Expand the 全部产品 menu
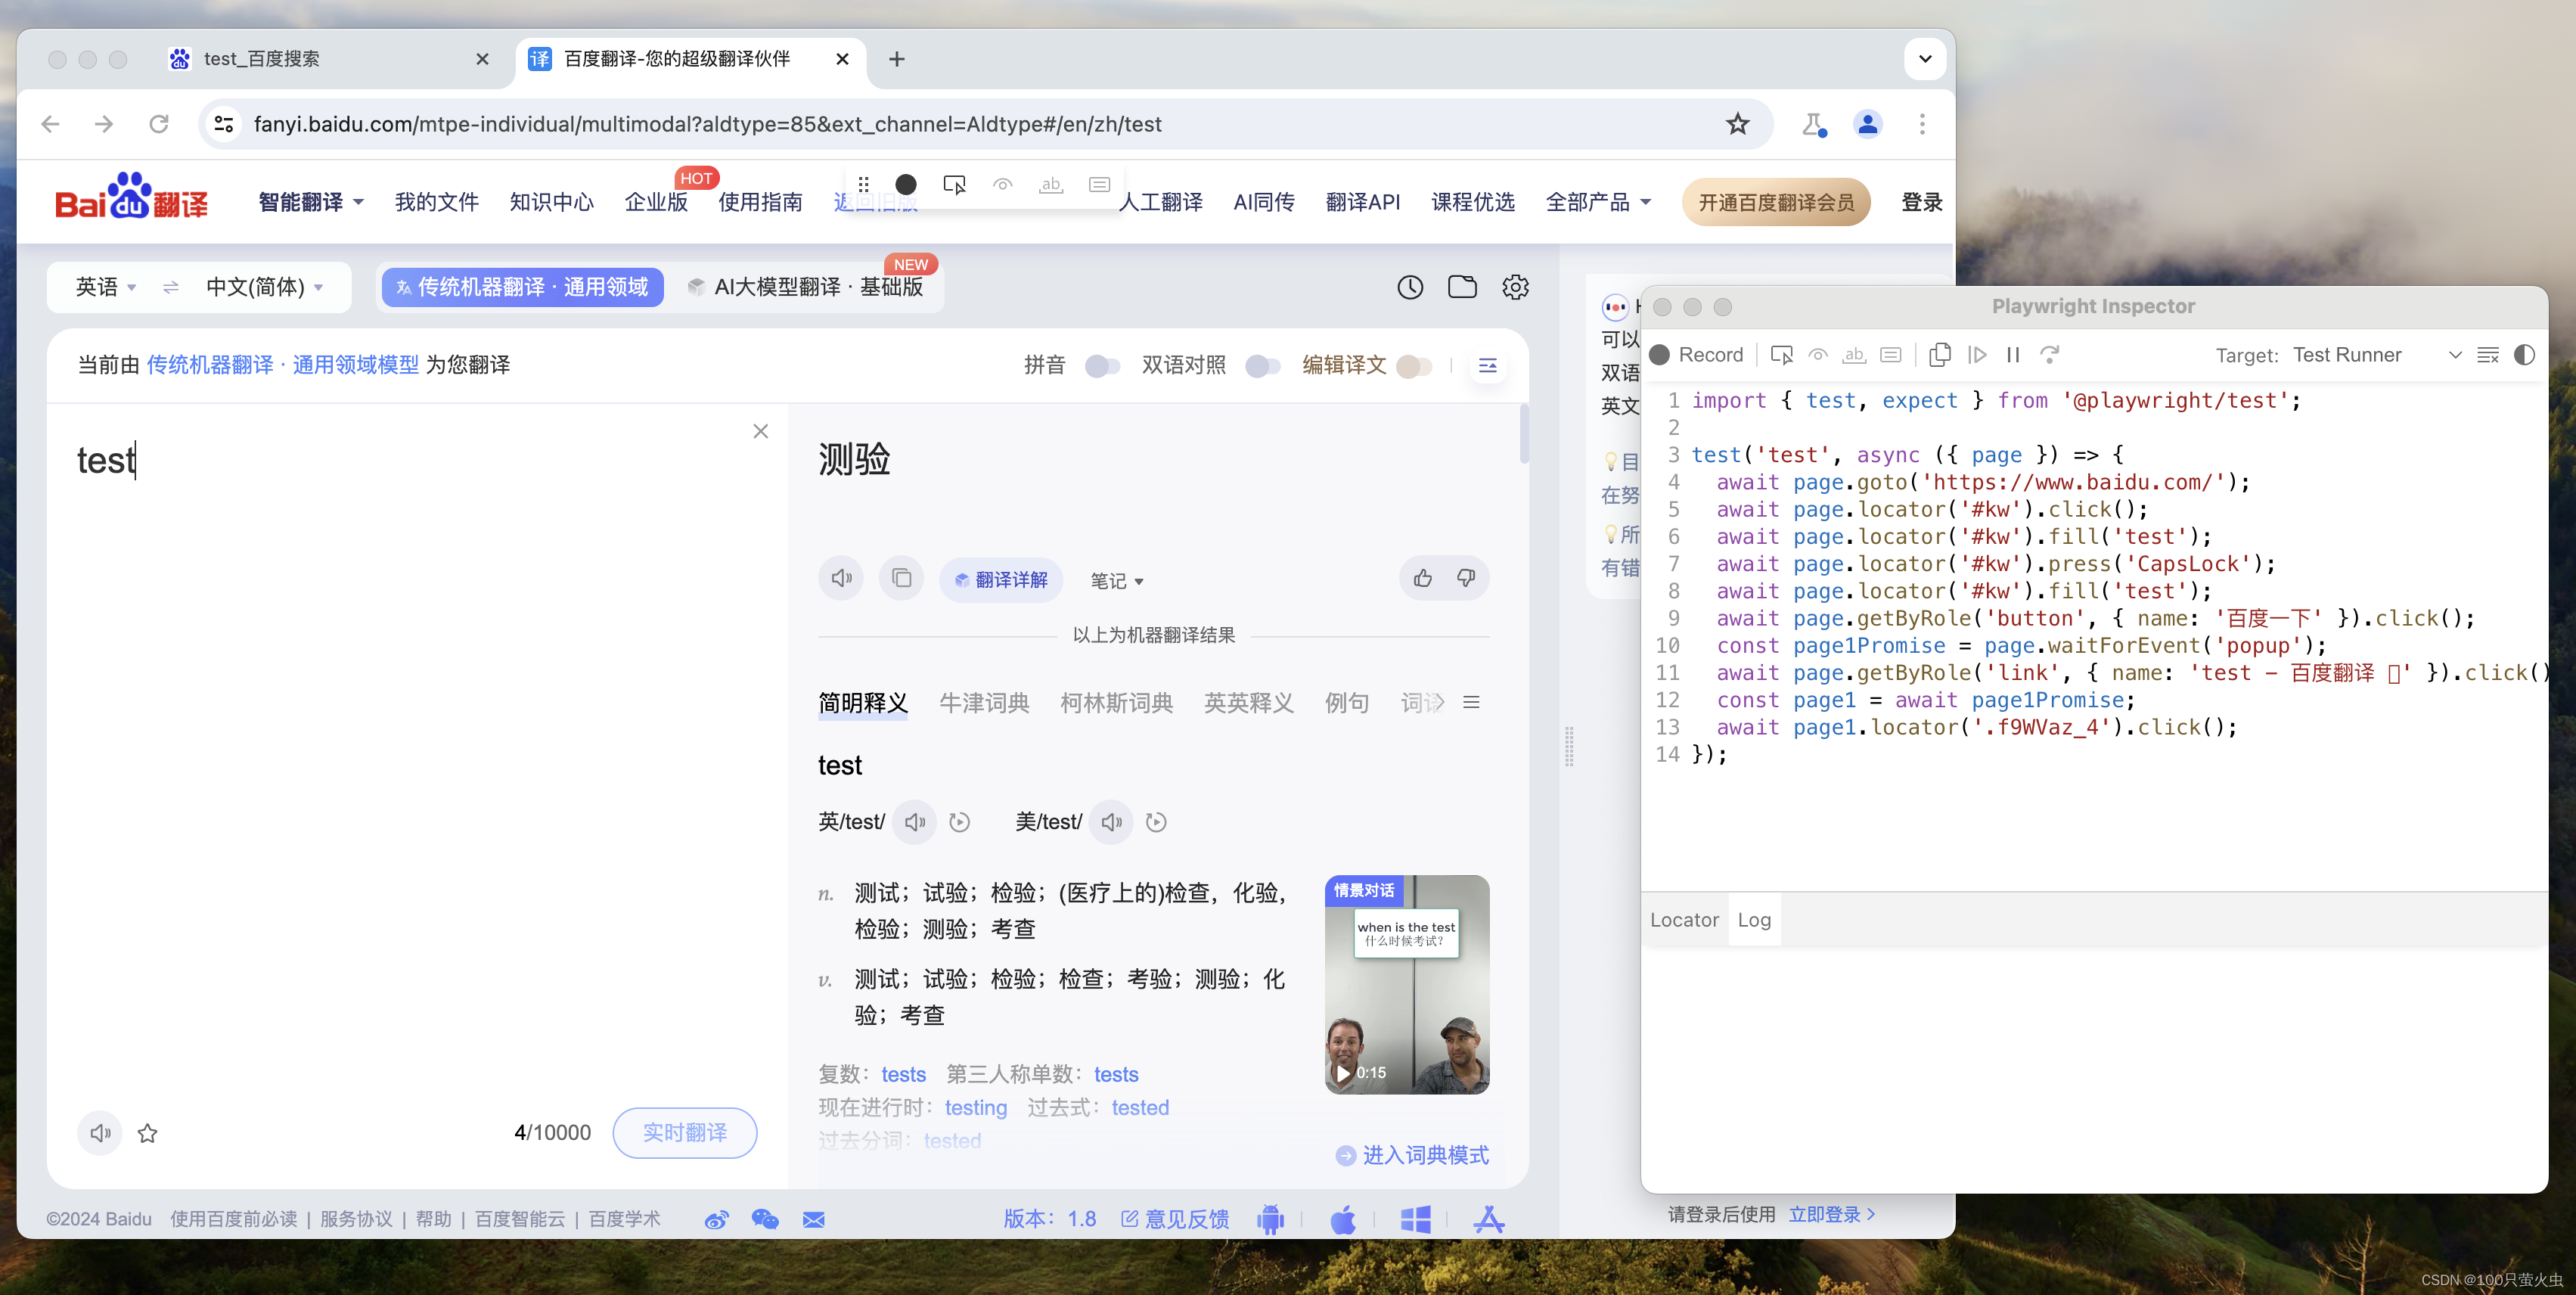 point(1598,202)
